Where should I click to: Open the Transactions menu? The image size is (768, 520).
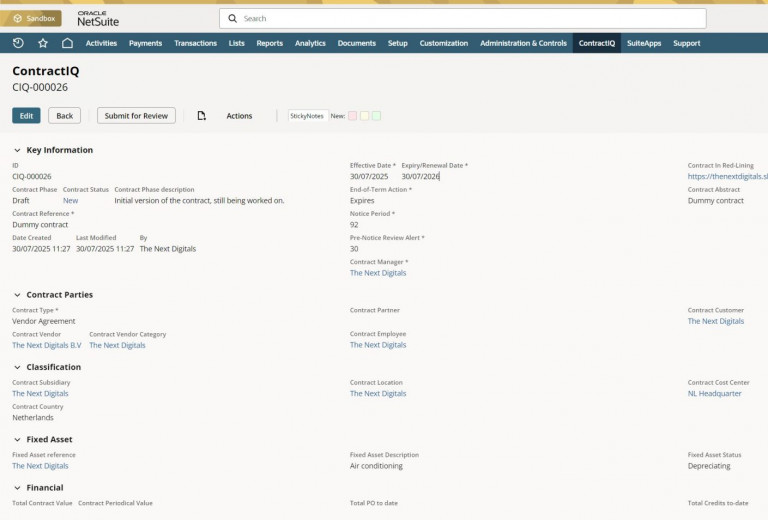[x=195, y=43]
